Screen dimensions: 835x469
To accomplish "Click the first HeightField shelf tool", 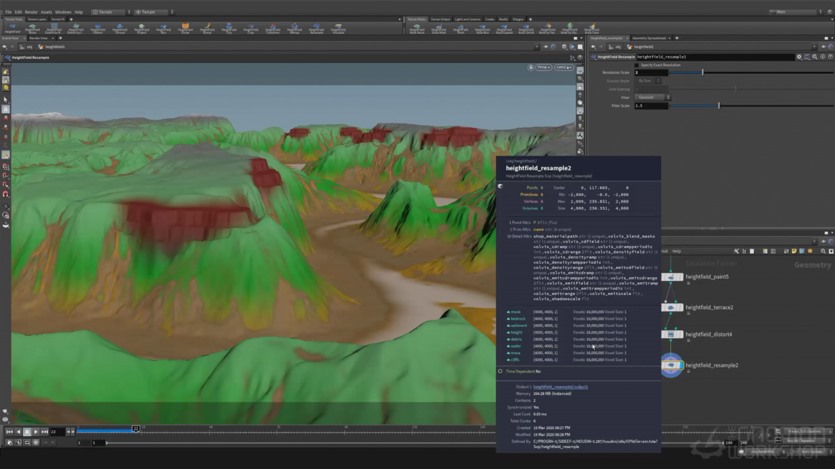I will click(x=12, y=28).
